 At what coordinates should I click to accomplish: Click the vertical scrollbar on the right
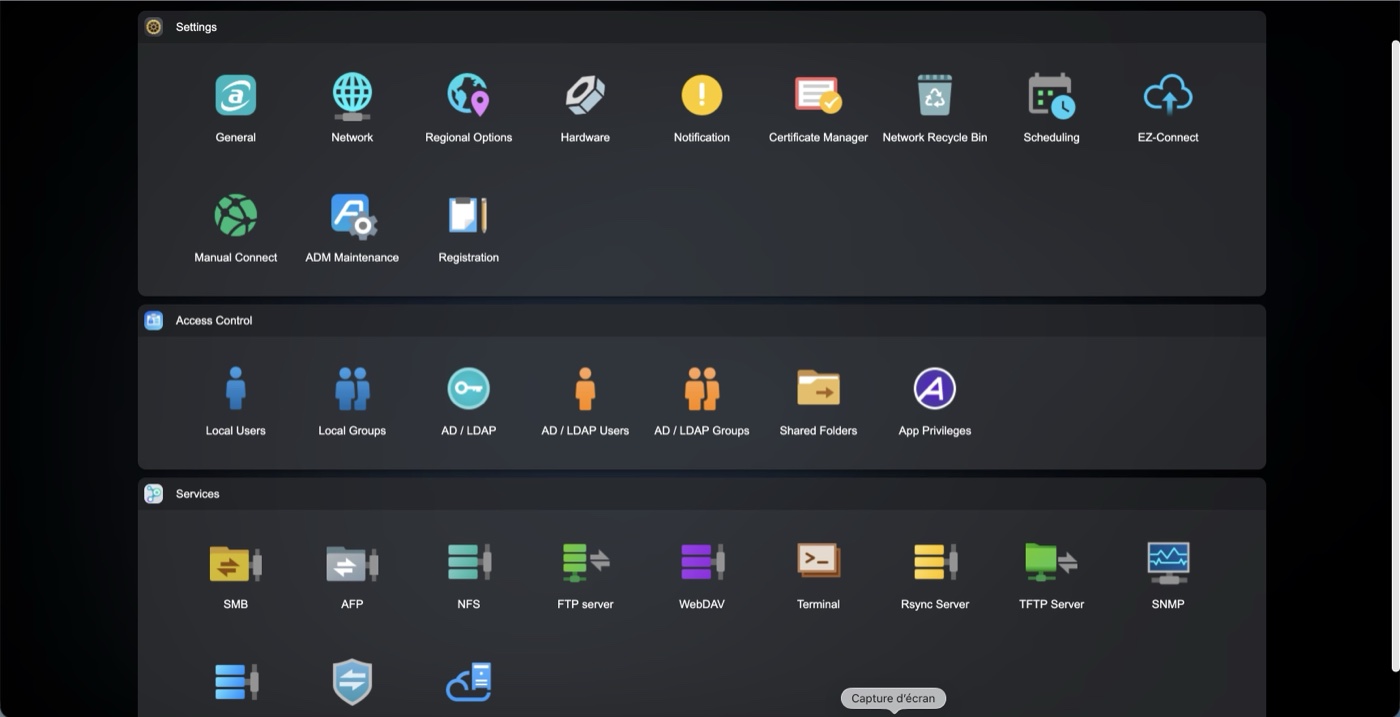click(x=1395, y=355)
